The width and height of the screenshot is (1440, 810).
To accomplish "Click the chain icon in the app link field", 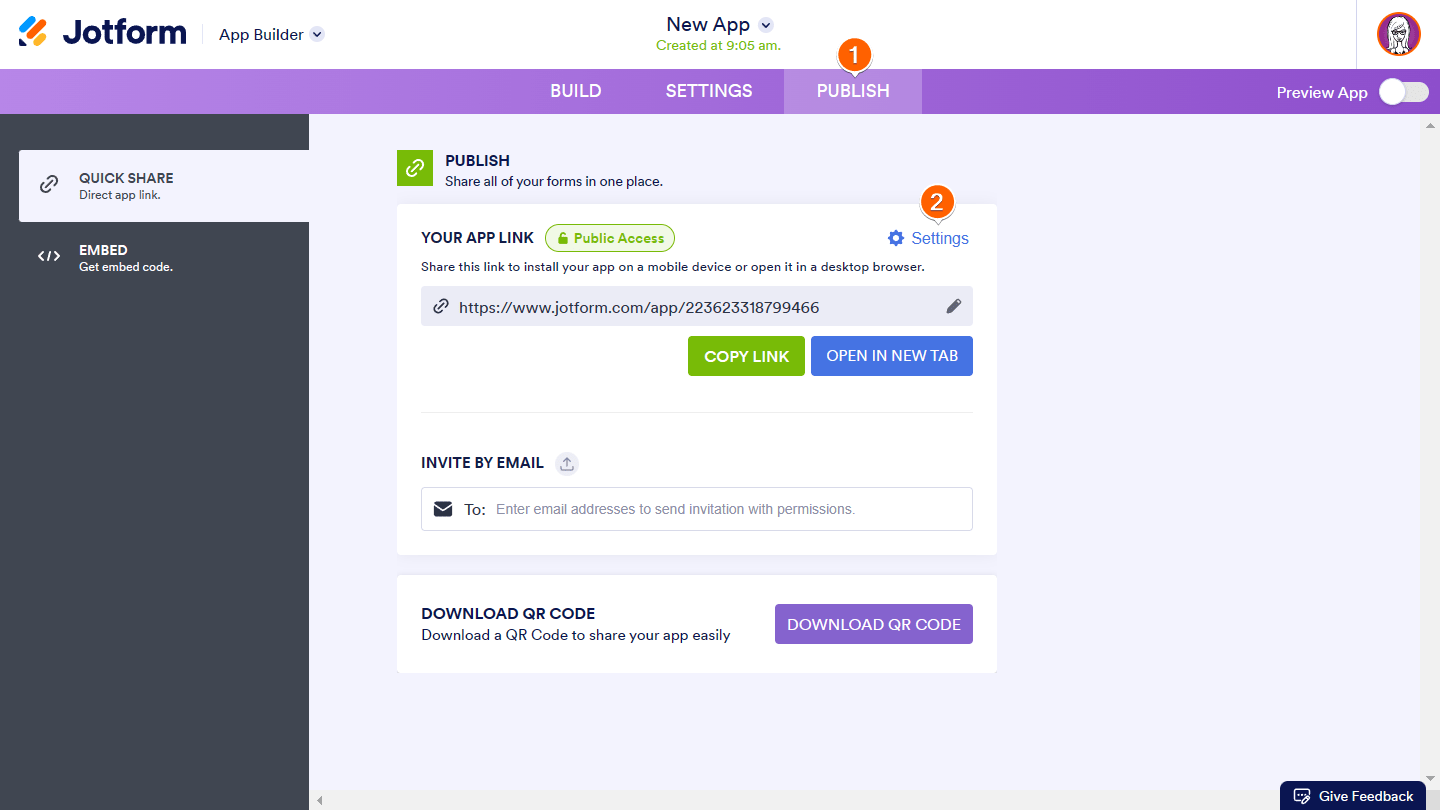I will click(x=440, y=307).
